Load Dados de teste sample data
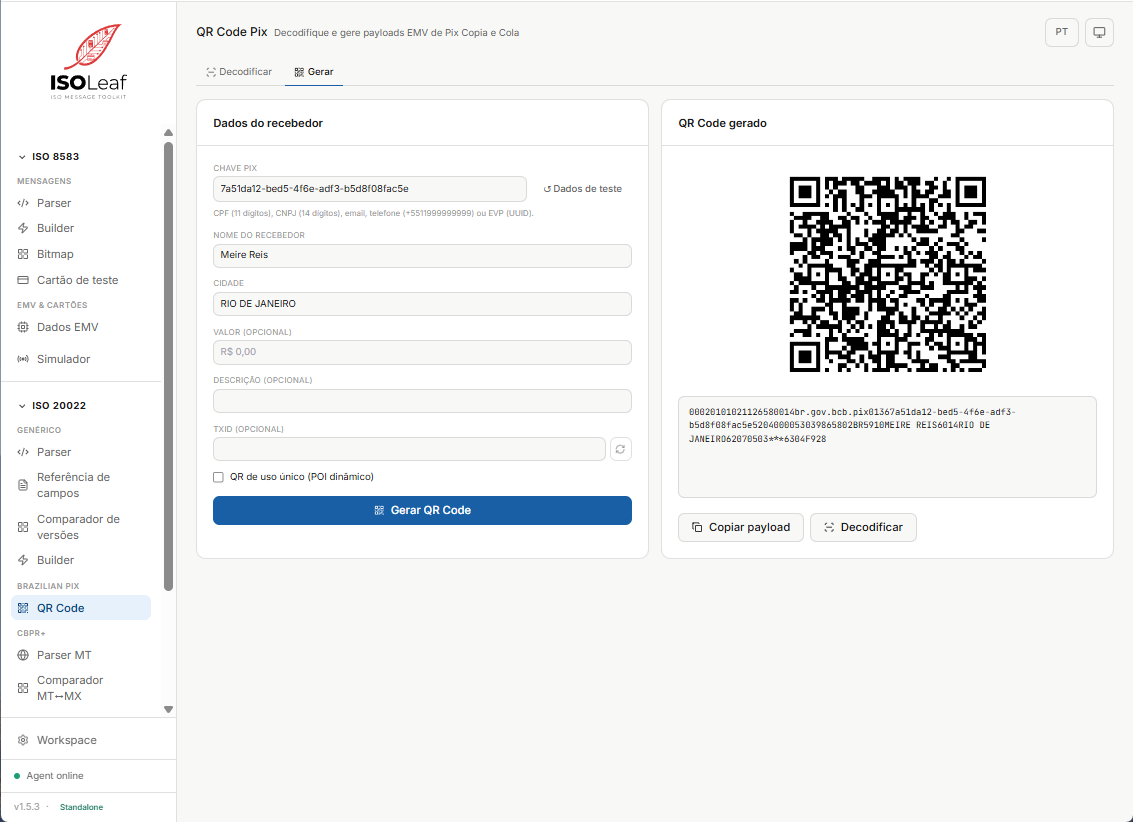Screen dimensions: 1133x822 pos(582,189)
